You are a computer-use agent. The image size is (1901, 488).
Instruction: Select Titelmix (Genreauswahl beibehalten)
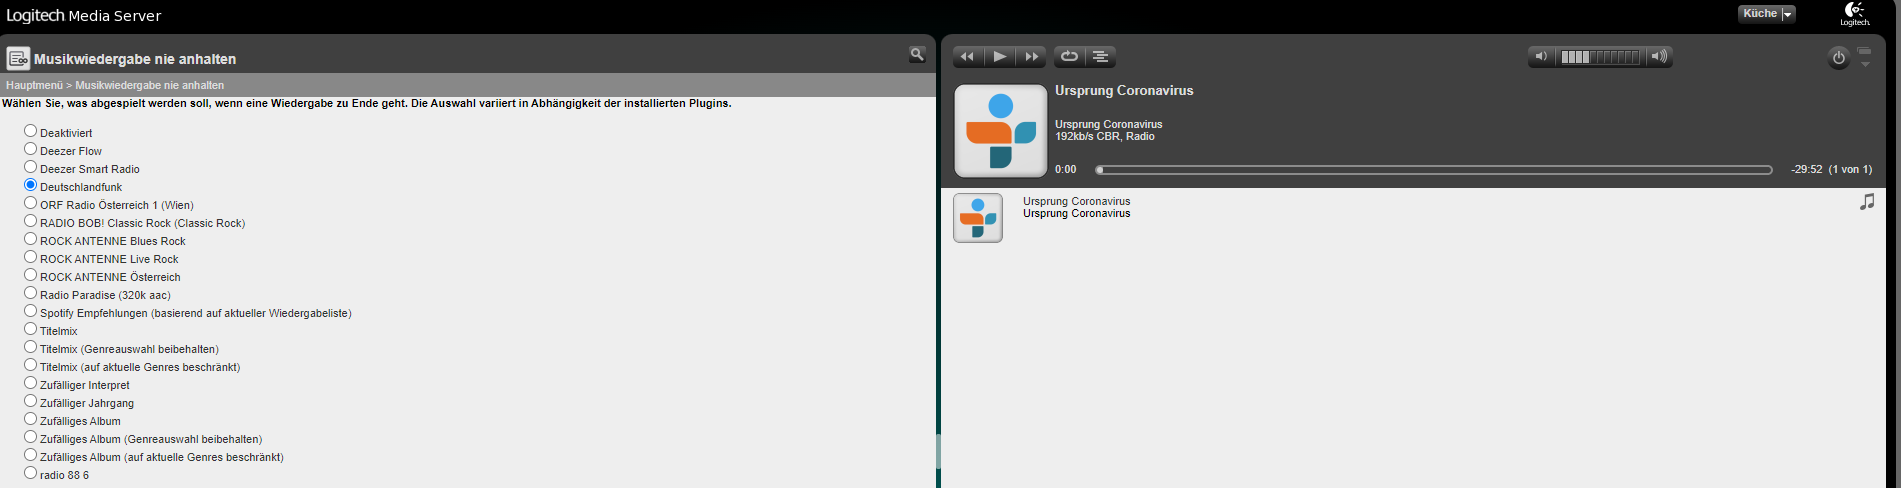click(31, 347)
